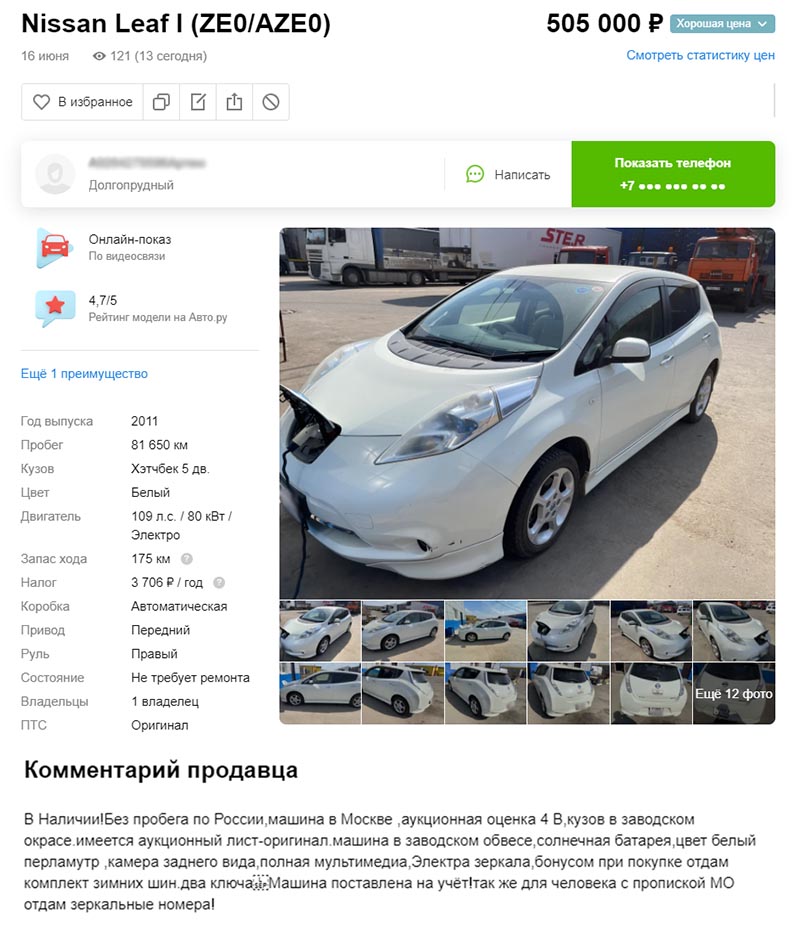
Task: Click the help icon next to Налог
Action: (x=219, y=582)
